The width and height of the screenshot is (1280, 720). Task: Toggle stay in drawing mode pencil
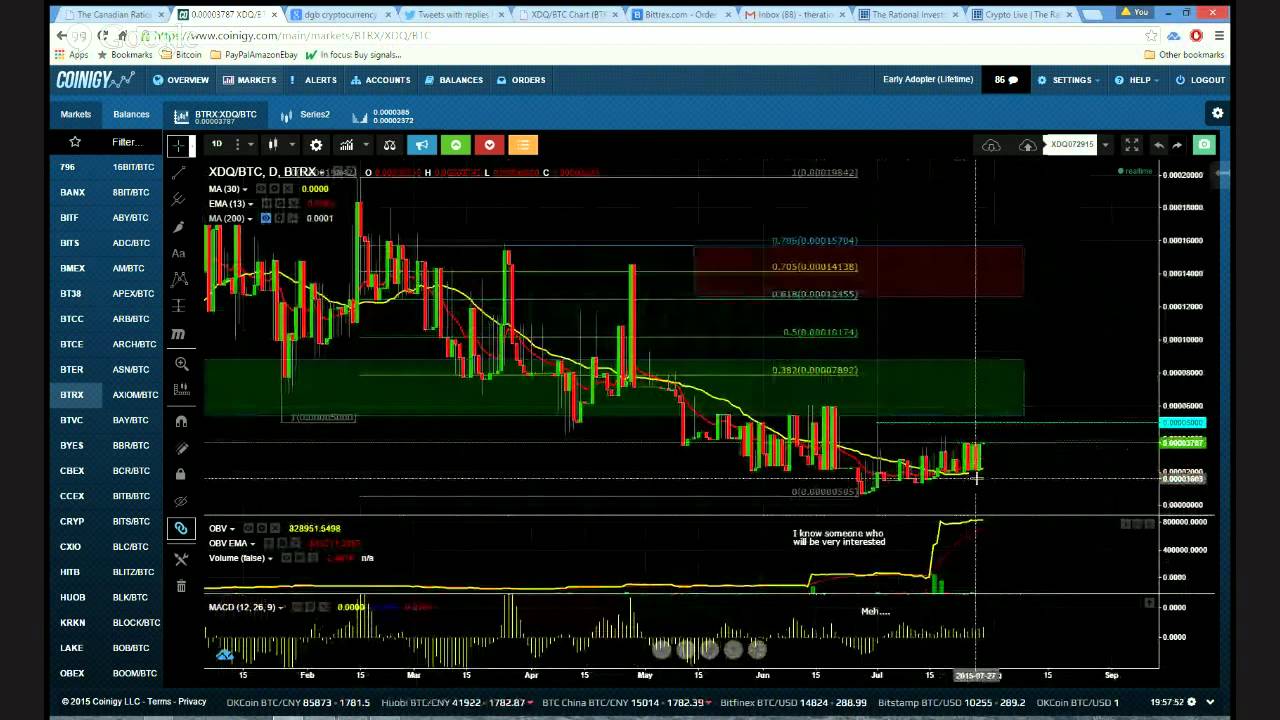point(181,448)
